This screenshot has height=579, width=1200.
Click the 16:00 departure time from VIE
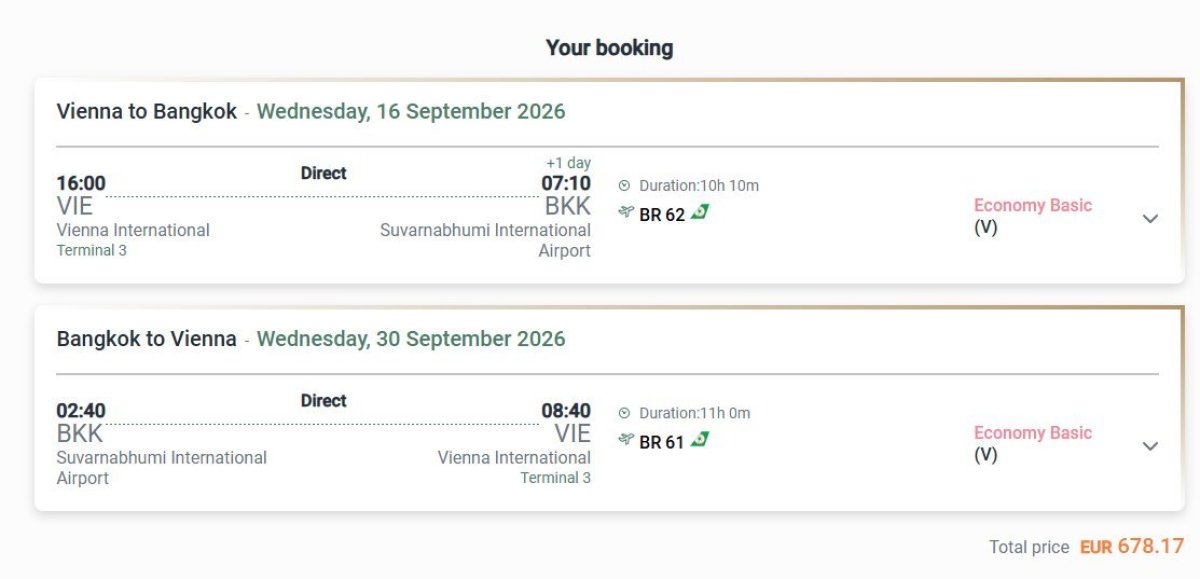point(81,183)
